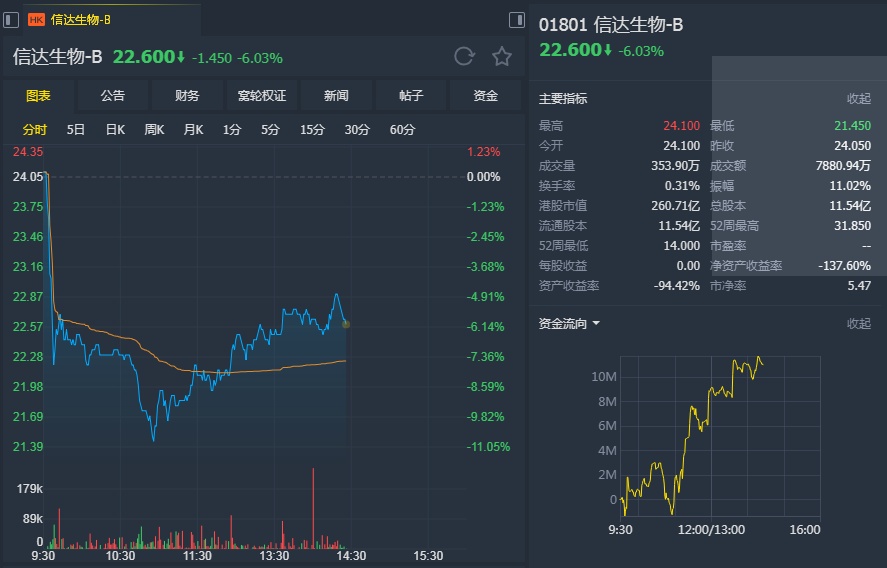Select the 窝轮权证 tab
887x568 pixels.
click(262, 96)
